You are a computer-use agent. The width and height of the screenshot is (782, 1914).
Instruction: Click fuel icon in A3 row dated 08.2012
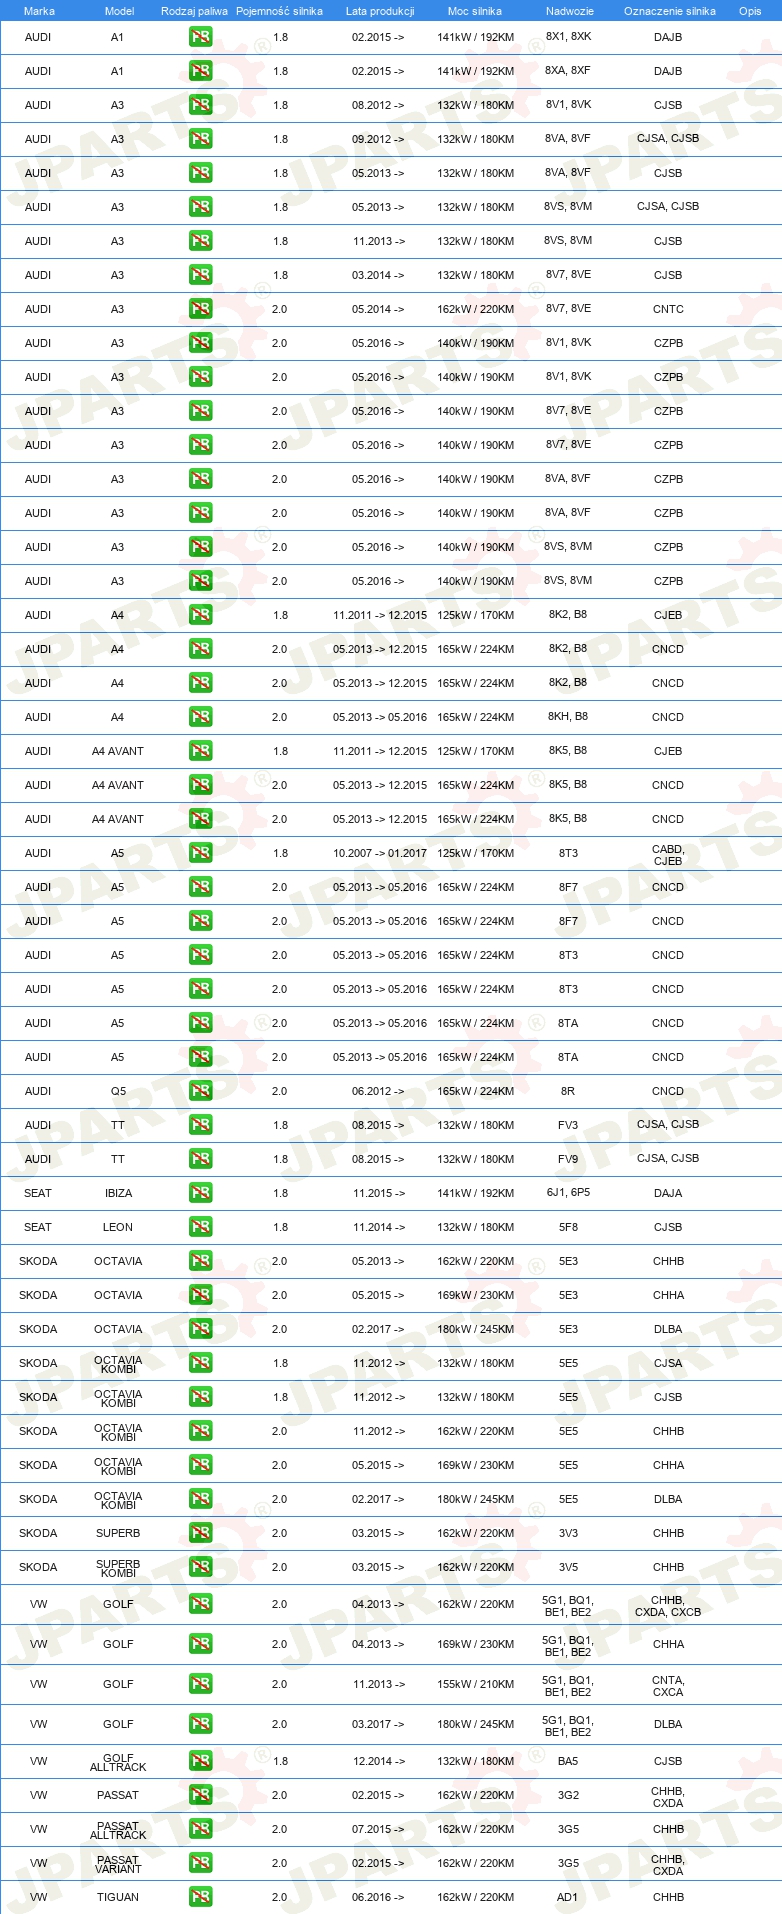click(x=200, y=105)
